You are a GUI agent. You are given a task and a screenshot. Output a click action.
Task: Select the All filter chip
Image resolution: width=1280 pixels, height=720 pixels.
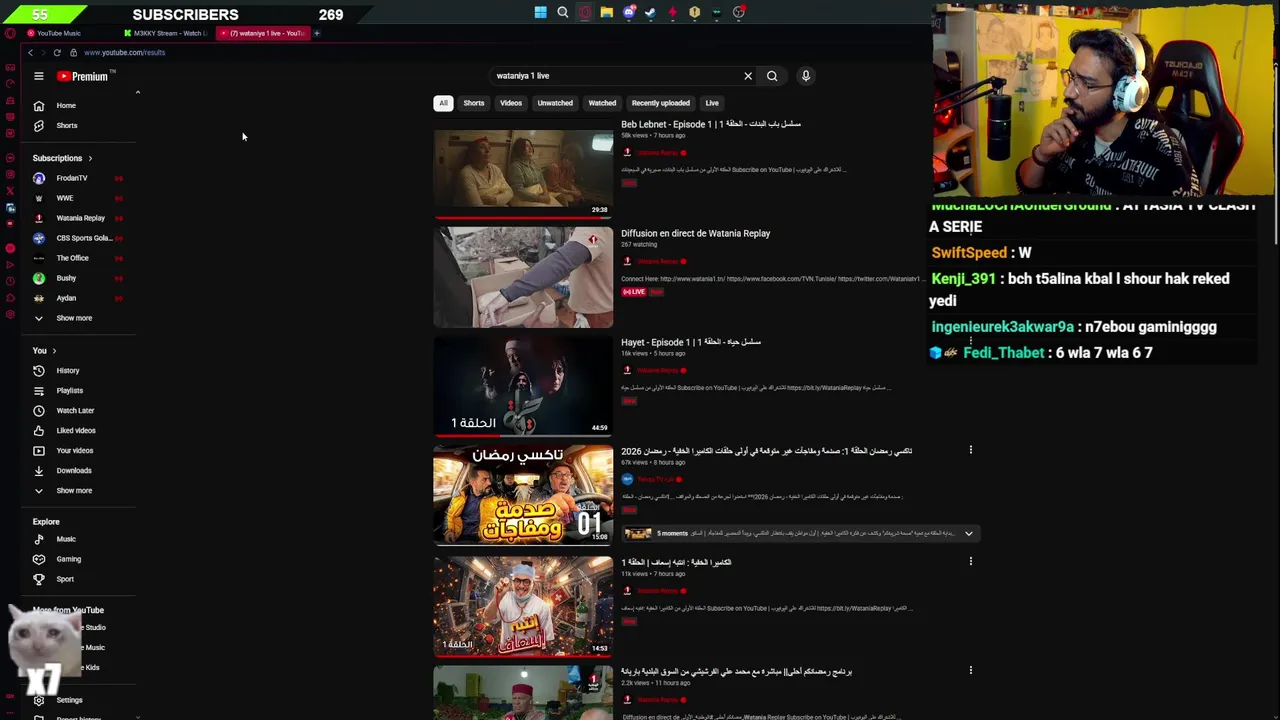click(x=443, y=103)
